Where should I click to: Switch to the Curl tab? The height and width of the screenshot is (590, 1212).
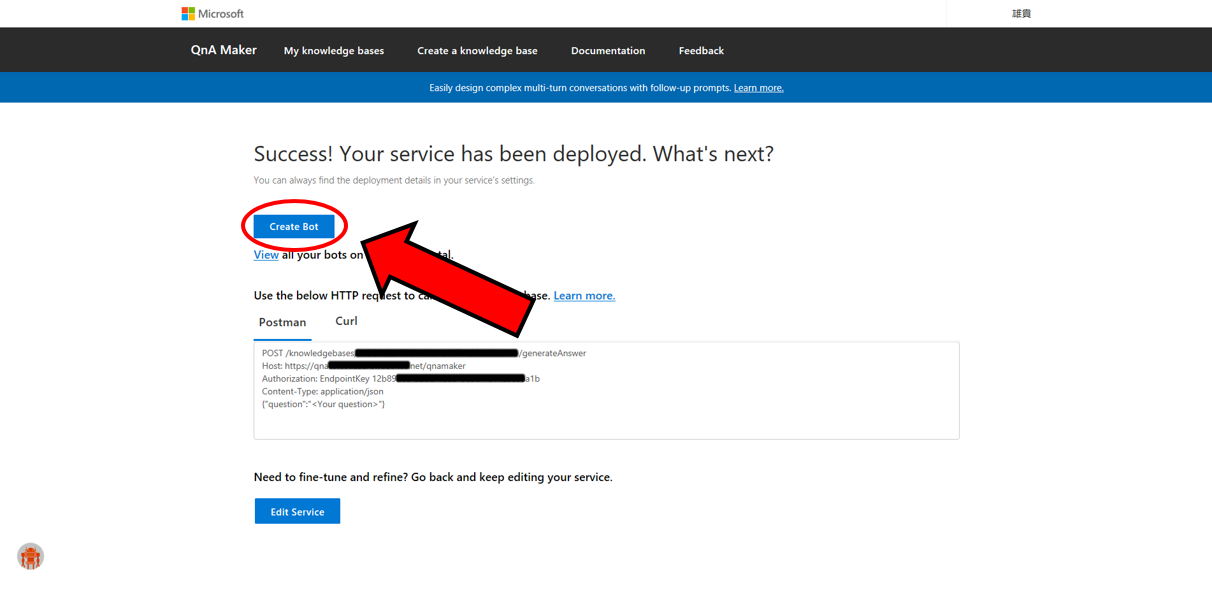pyautogui.click(x=346, y=321)
